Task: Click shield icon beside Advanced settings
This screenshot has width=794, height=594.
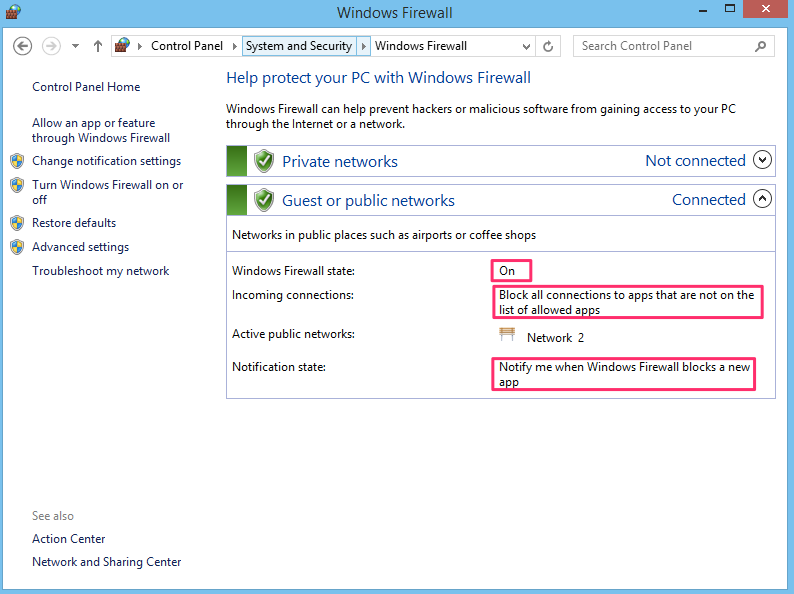Action: [17, 247]
